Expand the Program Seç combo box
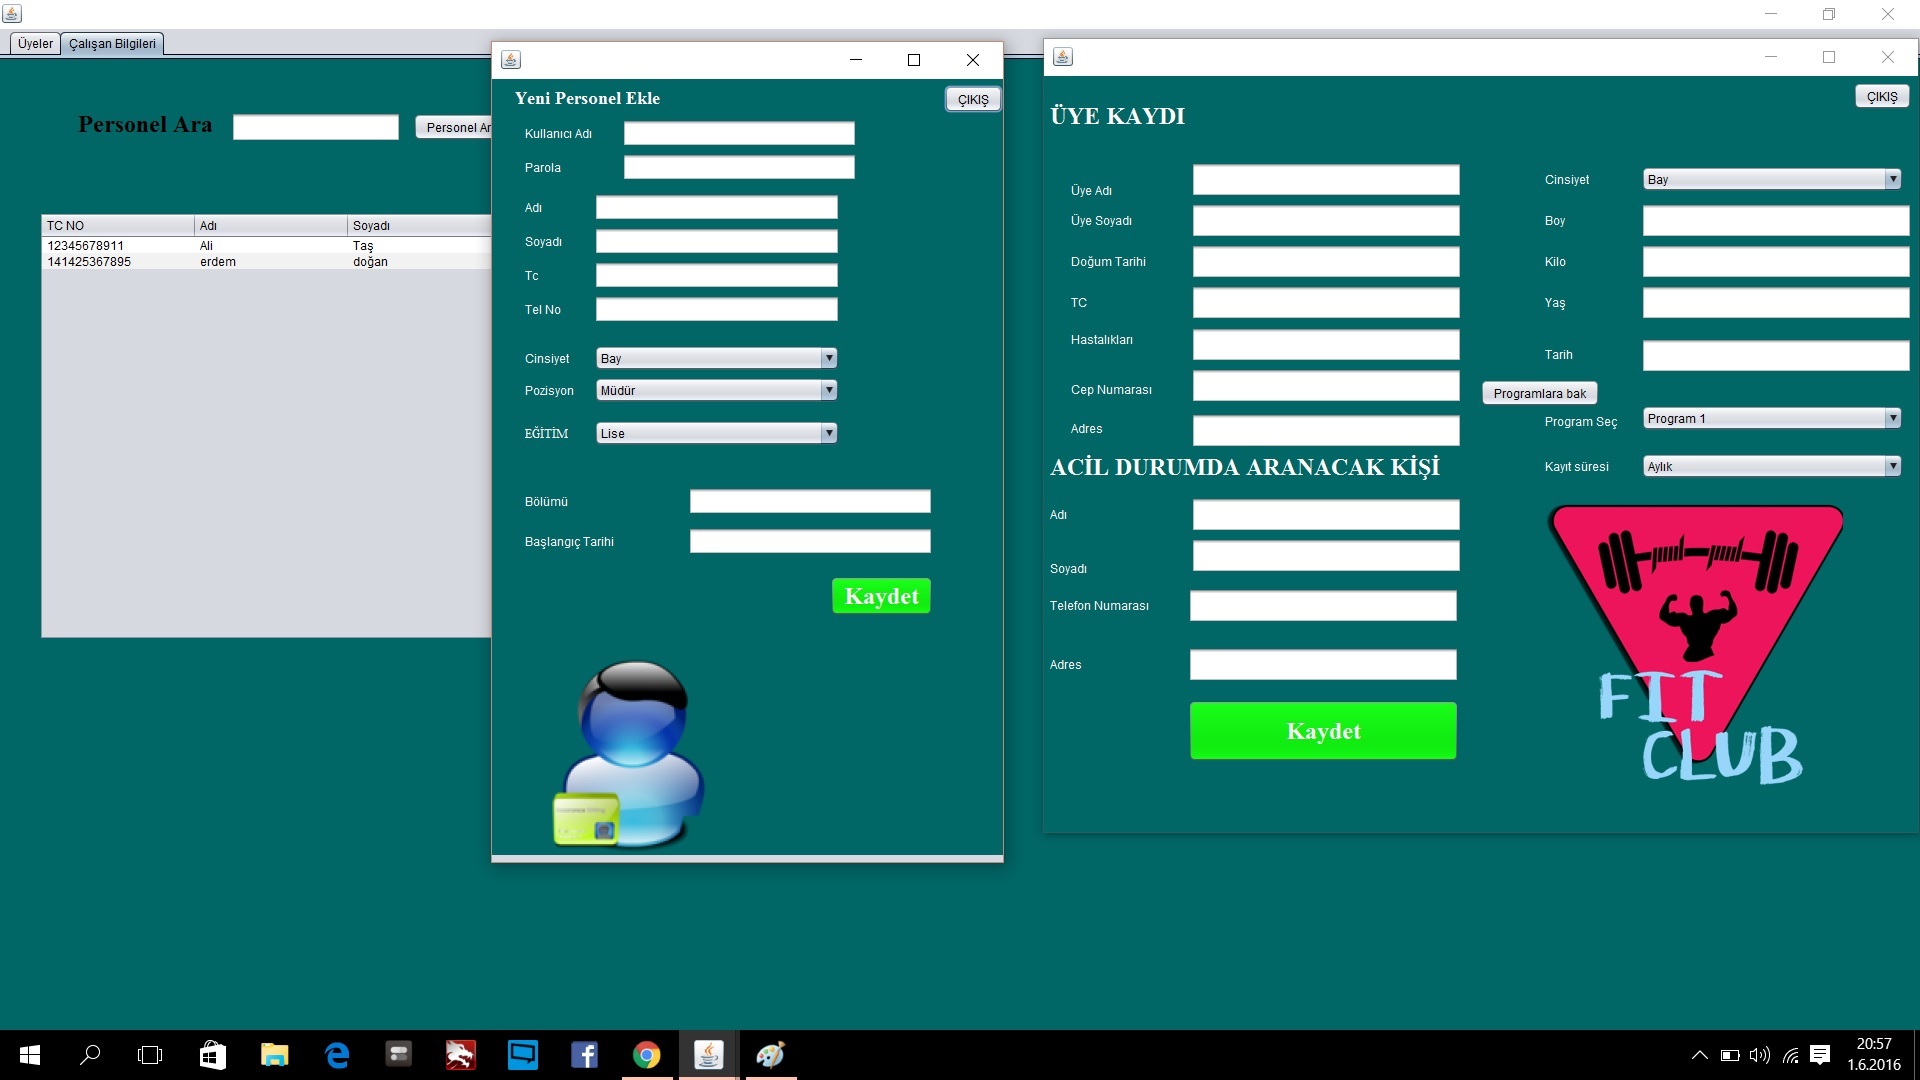1920x1080 pixels. coord(1771,419)
